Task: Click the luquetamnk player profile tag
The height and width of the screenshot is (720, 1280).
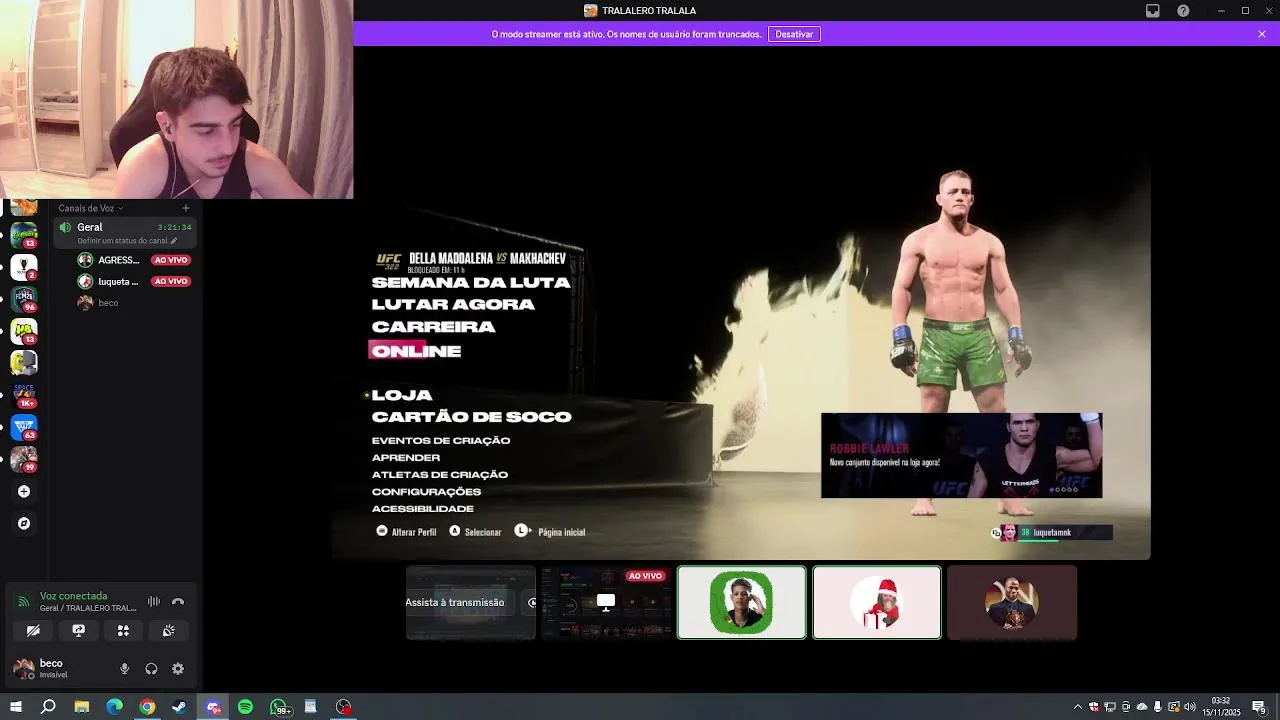Action: tap(1052, 533)
